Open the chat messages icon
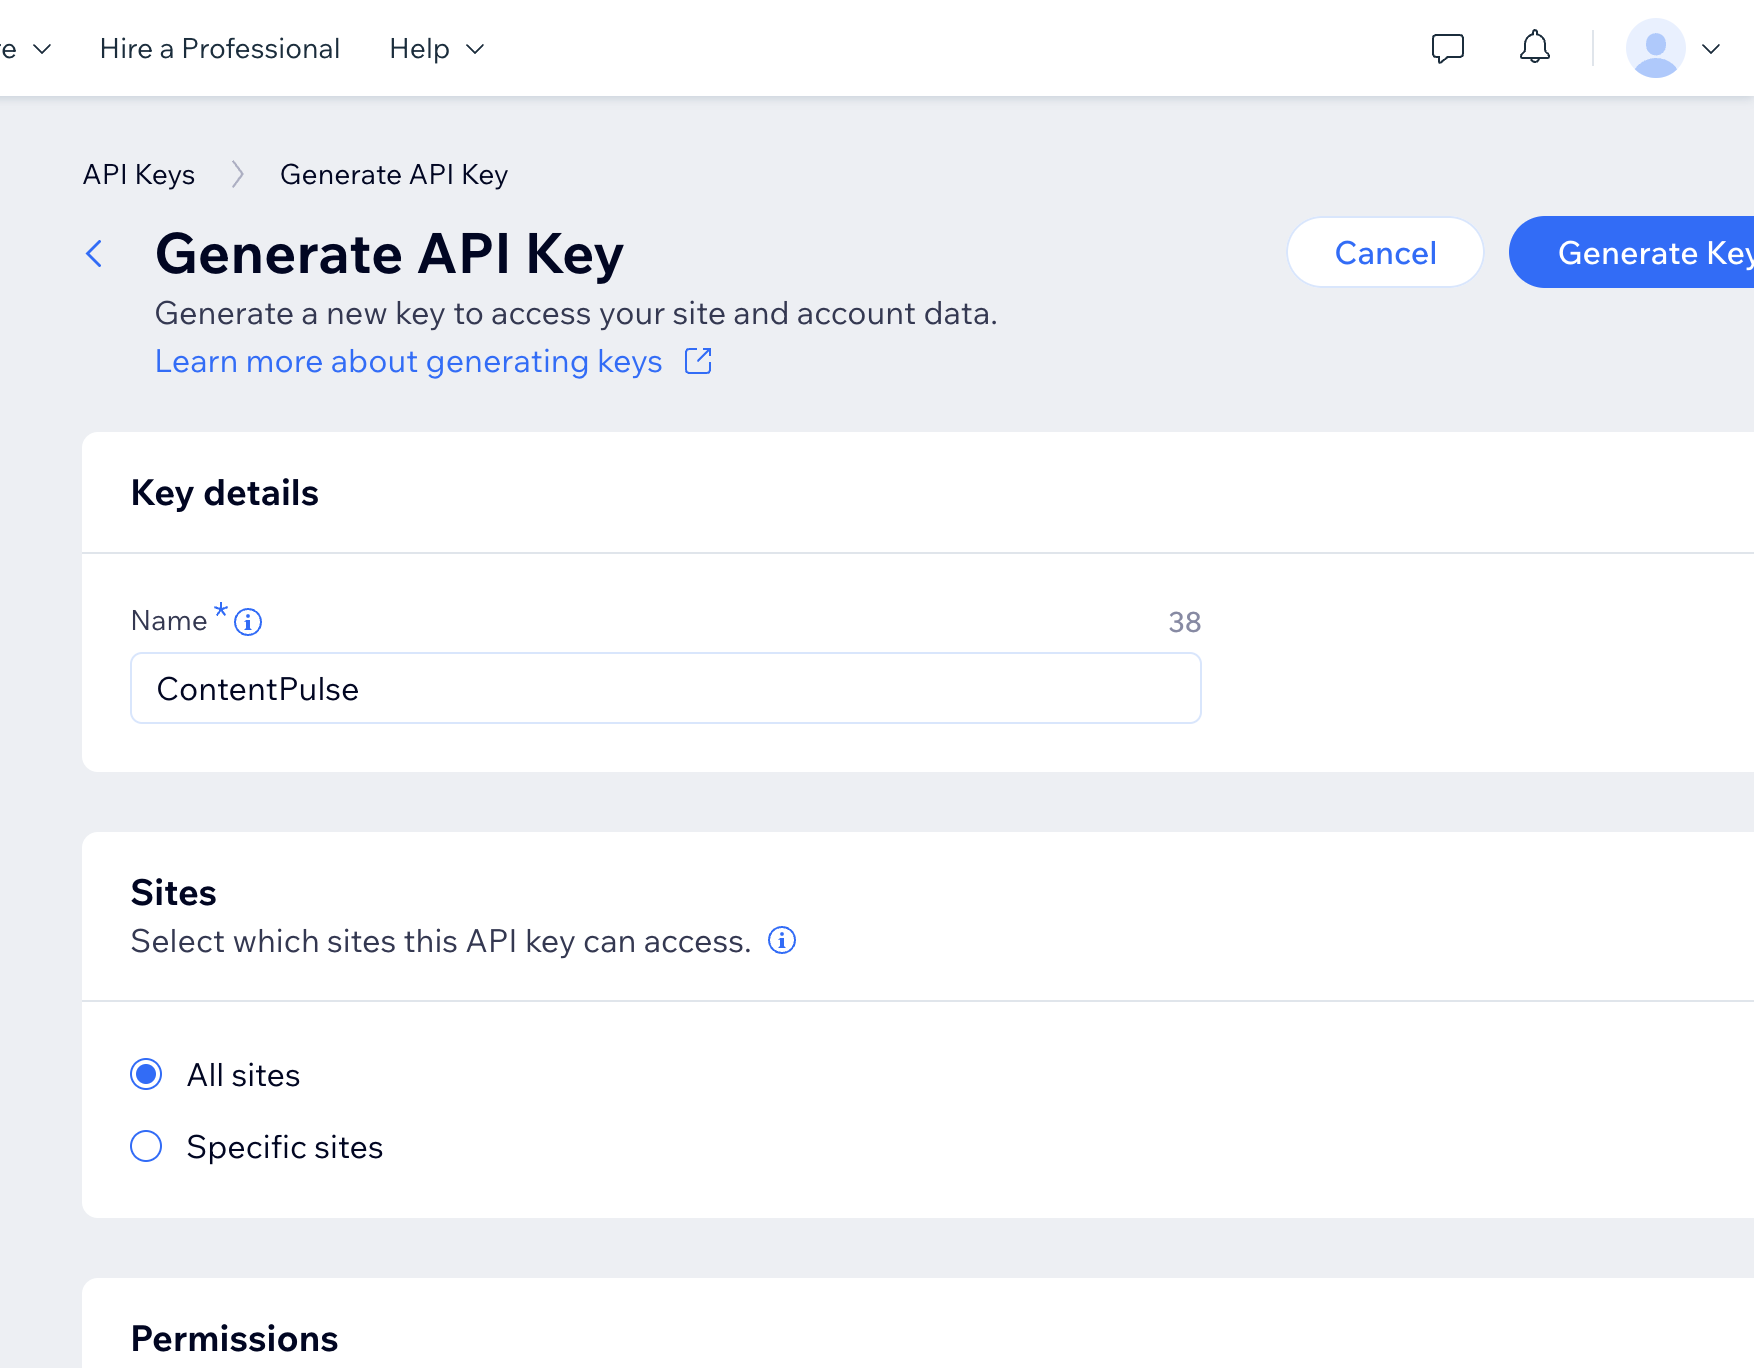The width and height of the screenshot is (1754, 1368). (x=1447, y=48)
